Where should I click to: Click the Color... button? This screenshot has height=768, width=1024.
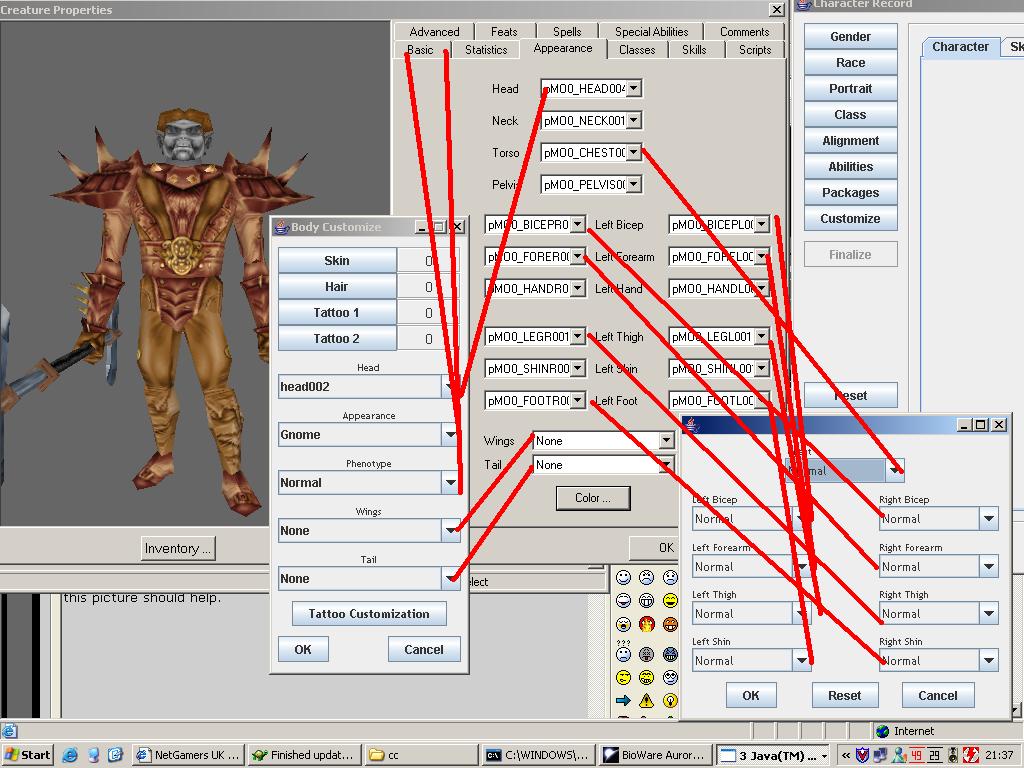(x=595, y=498)
